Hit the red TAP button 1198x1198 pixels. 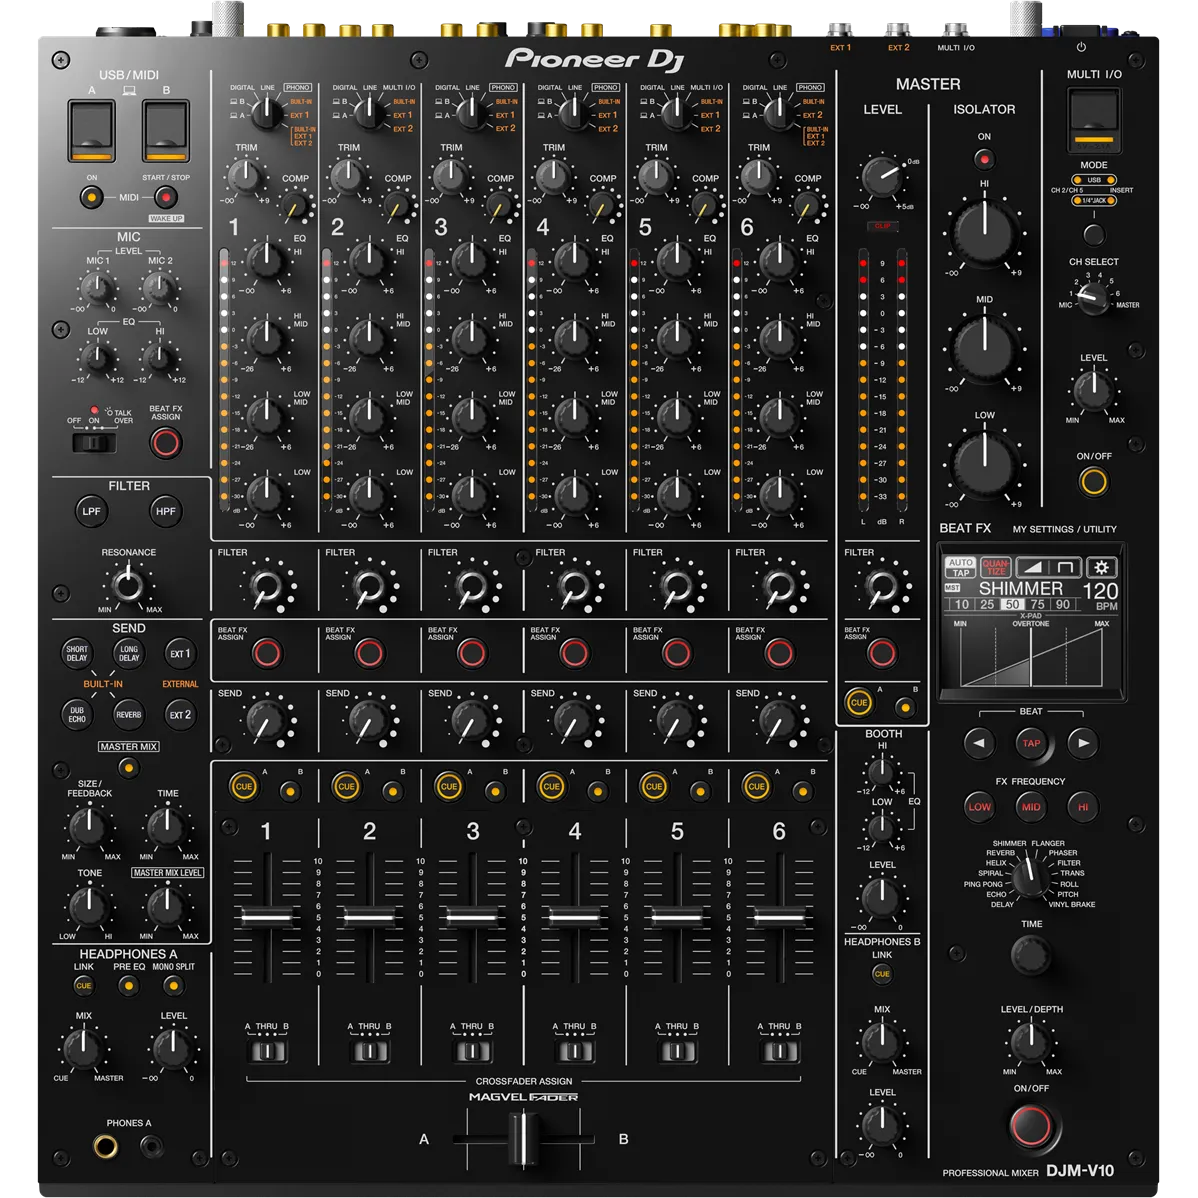(1031, 743)
